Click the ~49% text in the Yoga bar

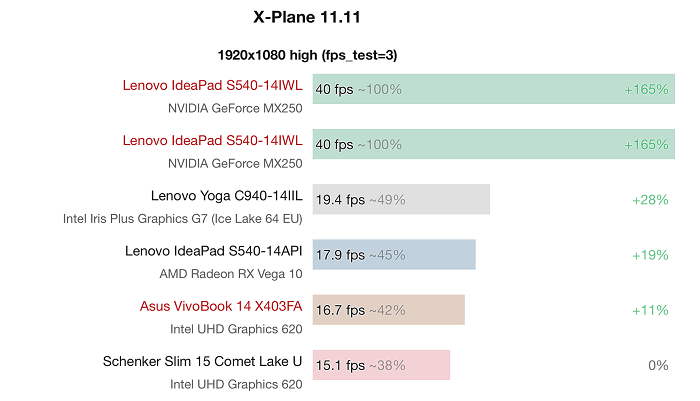(387, 200)
